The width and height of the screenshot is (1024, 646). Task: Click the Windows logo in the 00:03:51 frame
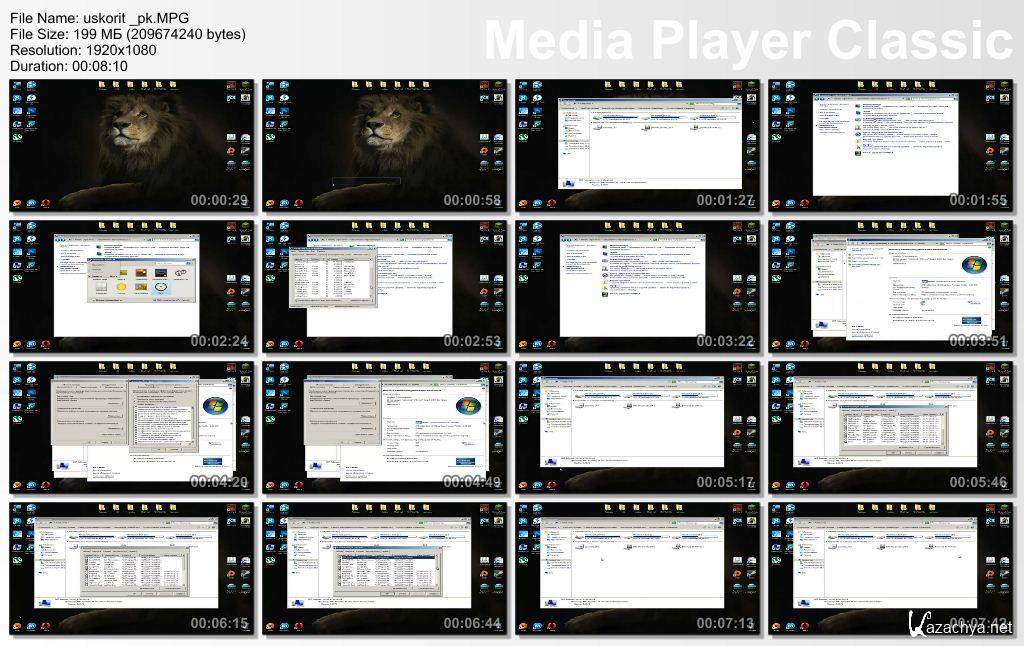972,265
